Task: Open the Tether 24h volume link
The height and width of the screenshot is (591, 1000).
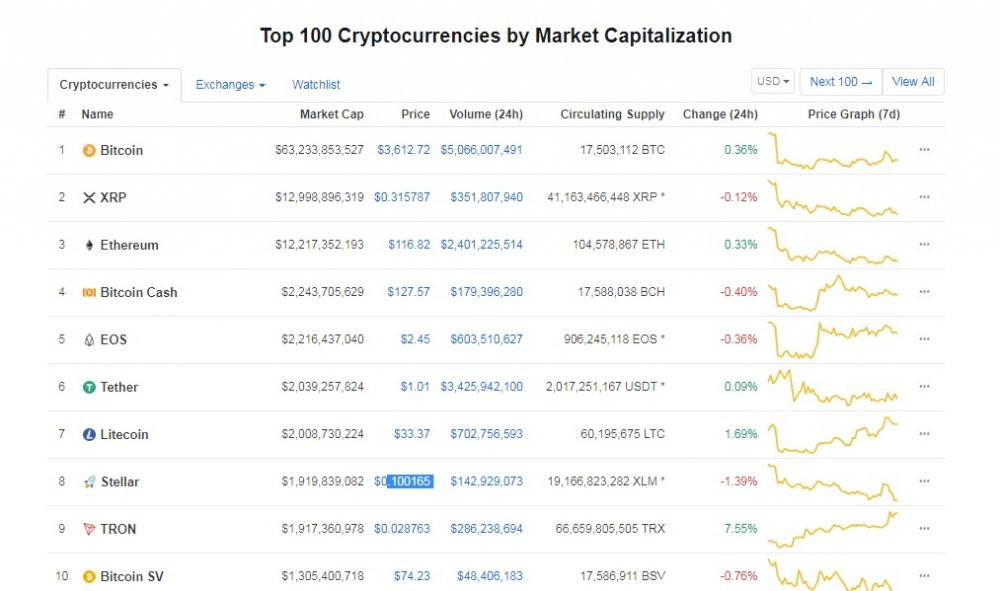Action: point(486,387)
